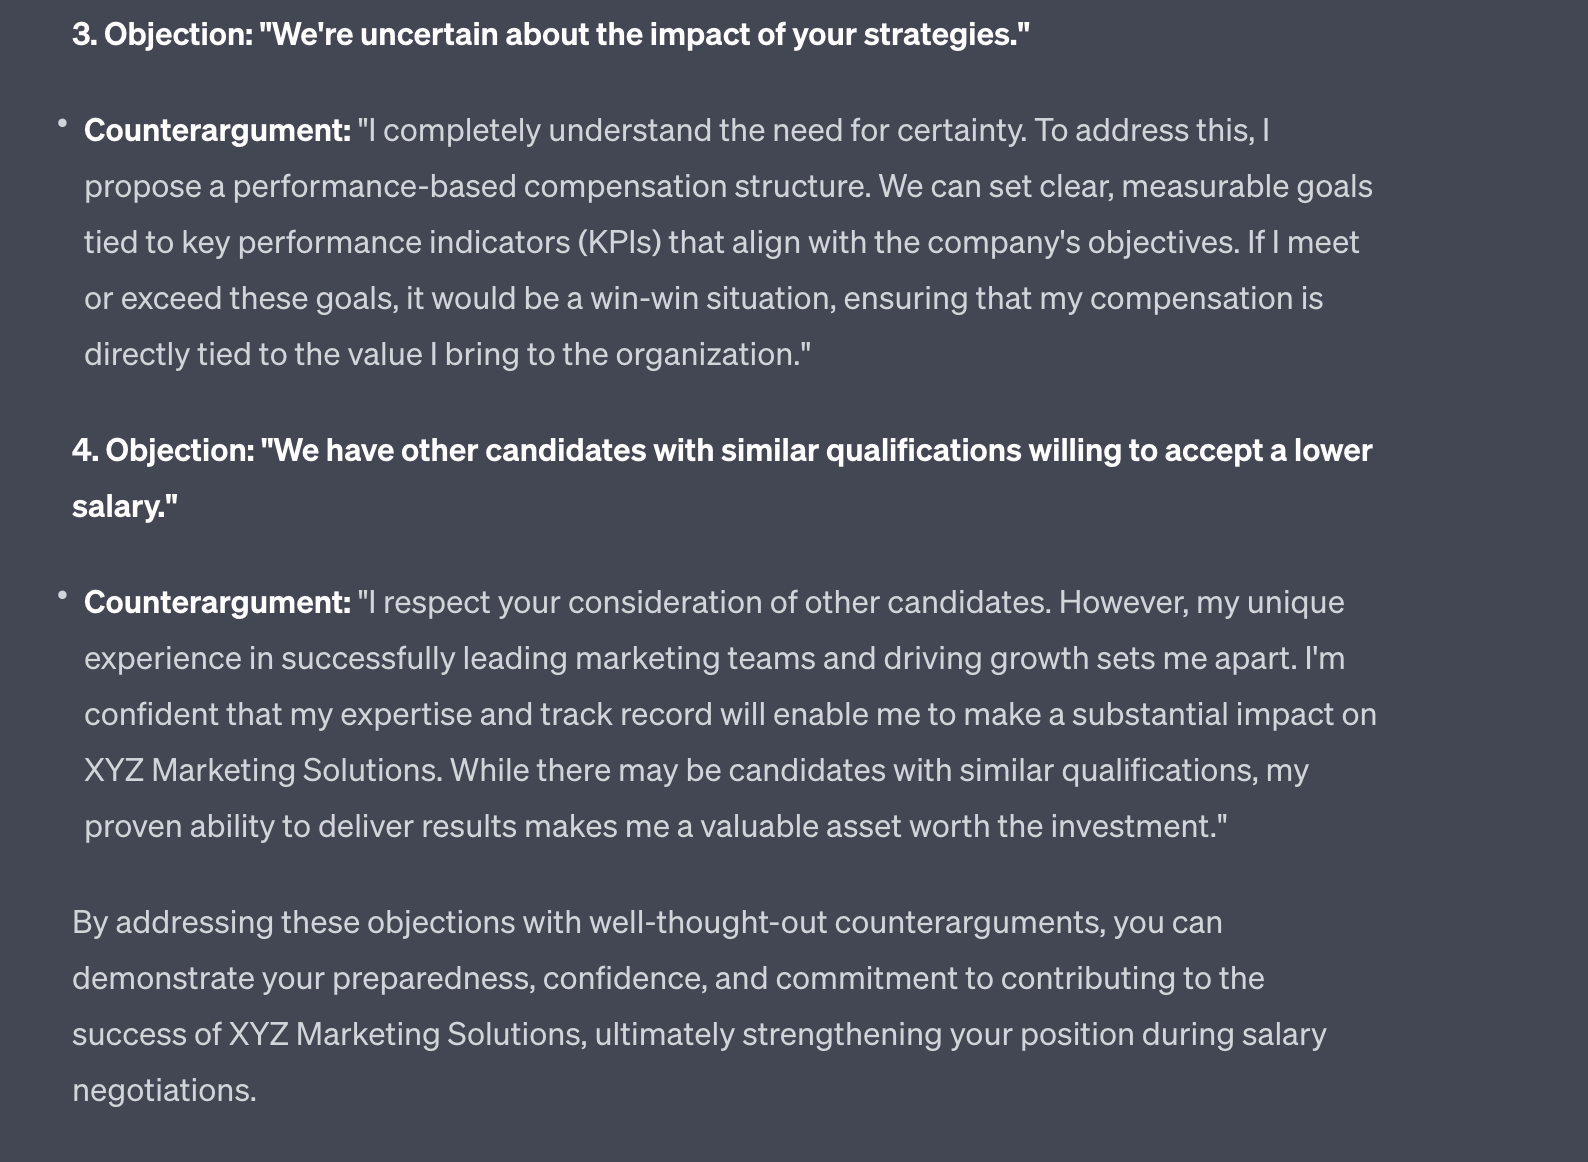The image size is (1588, 1162).
Task: Click the bullet marker before second Counterargument
Action: coord(62,596)
